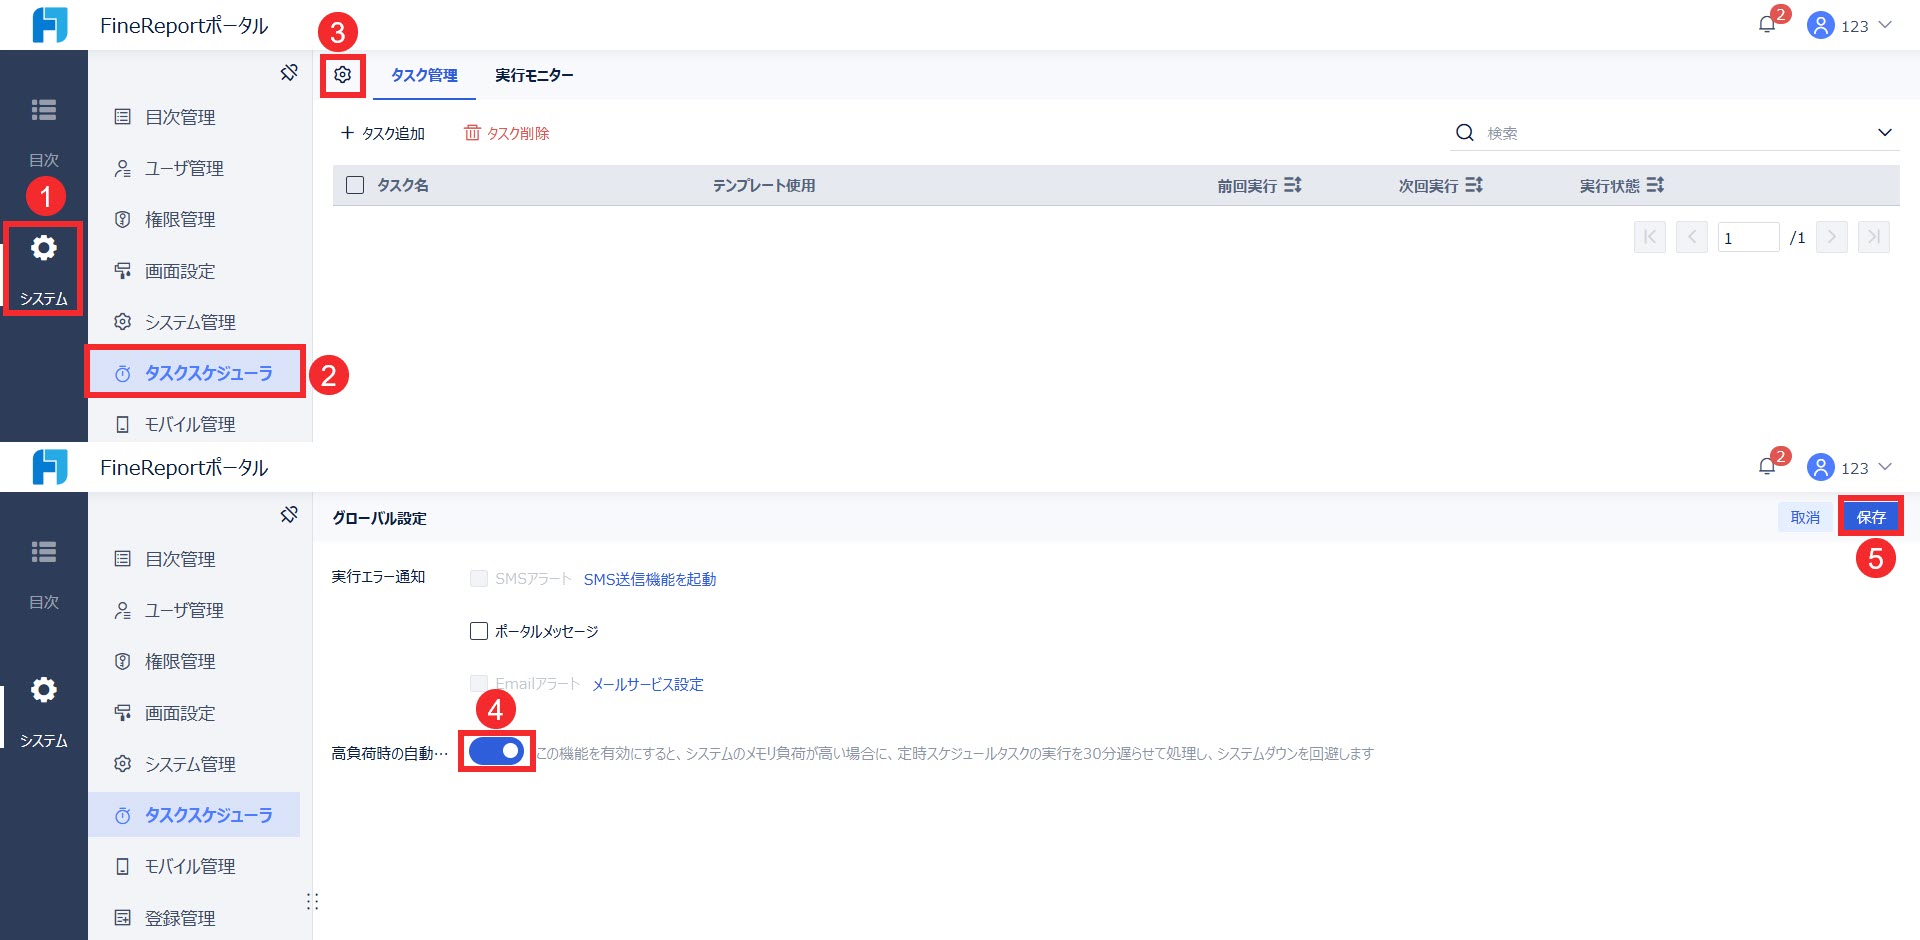This screenshot has height=940, width=1920.
Task: Click the タスク削除 button
Action: click(x=507, y=133)
